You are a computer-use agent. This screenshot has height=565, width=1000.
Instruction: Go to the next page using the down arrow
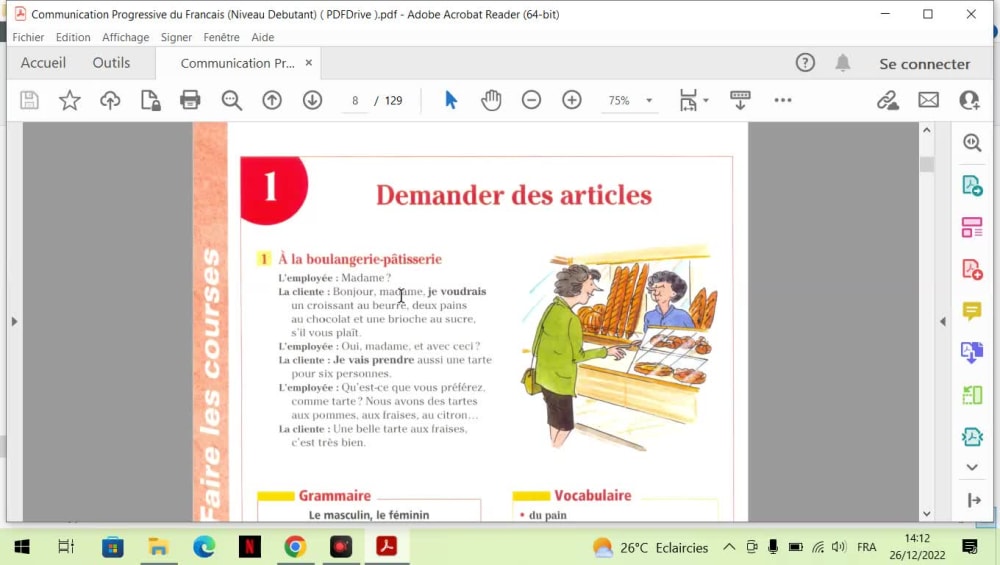point(312,100)
